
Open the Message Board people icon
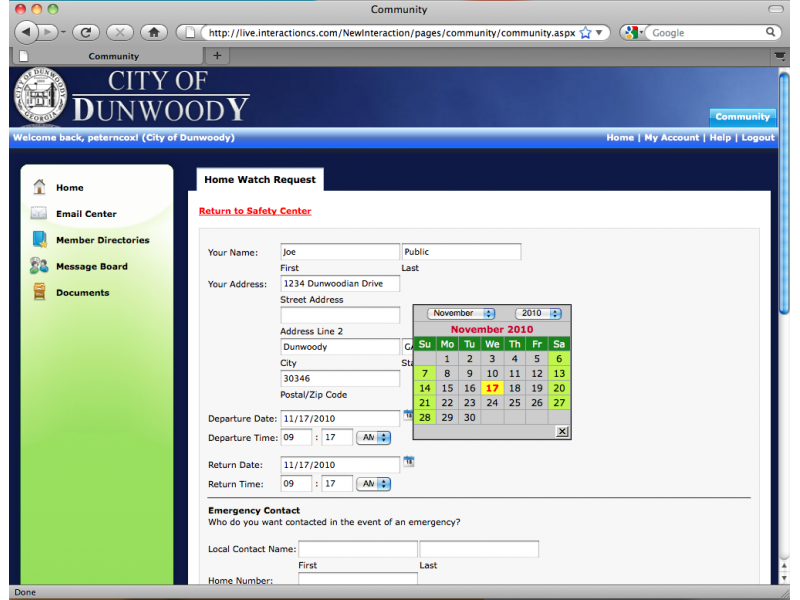[x=37, y=266]
